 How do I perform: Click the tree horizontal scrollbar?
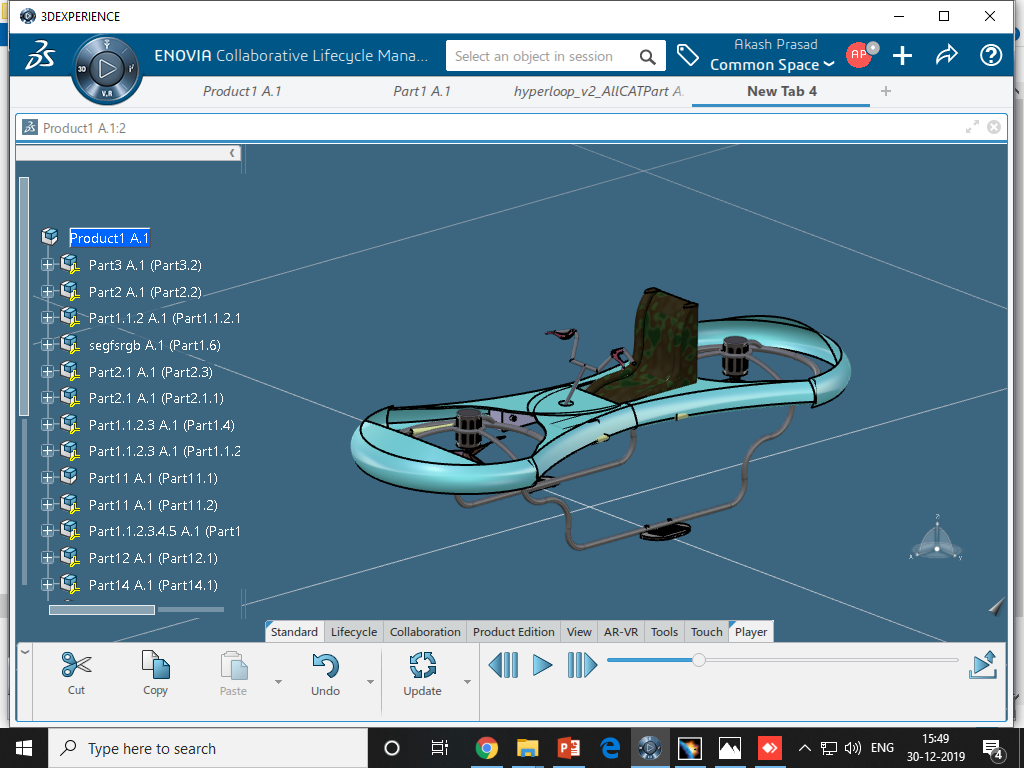(102, 610)
